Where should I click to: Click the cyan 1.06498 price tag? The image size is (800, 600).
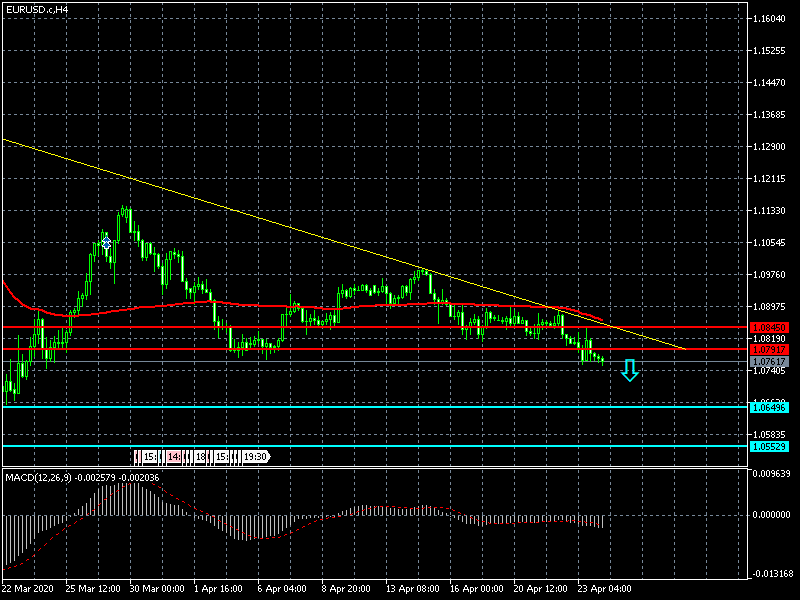point(770,407)
